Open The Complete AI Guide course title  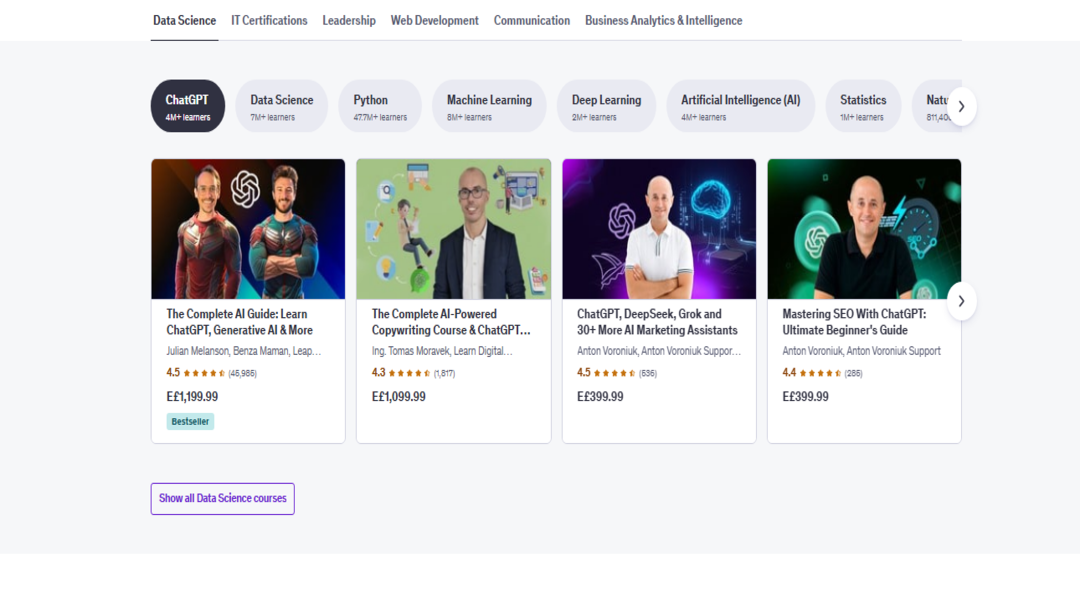tap(240, 322)
